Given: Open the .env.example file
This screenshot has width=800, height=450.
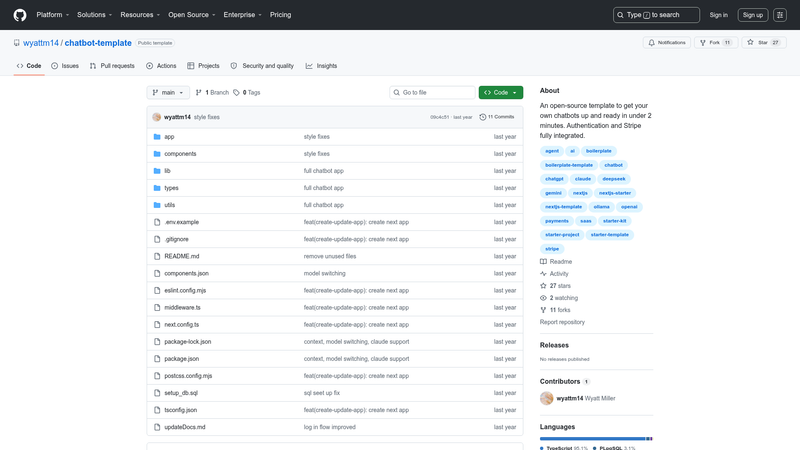Looking at the screenshot, I should pos(182,222).
